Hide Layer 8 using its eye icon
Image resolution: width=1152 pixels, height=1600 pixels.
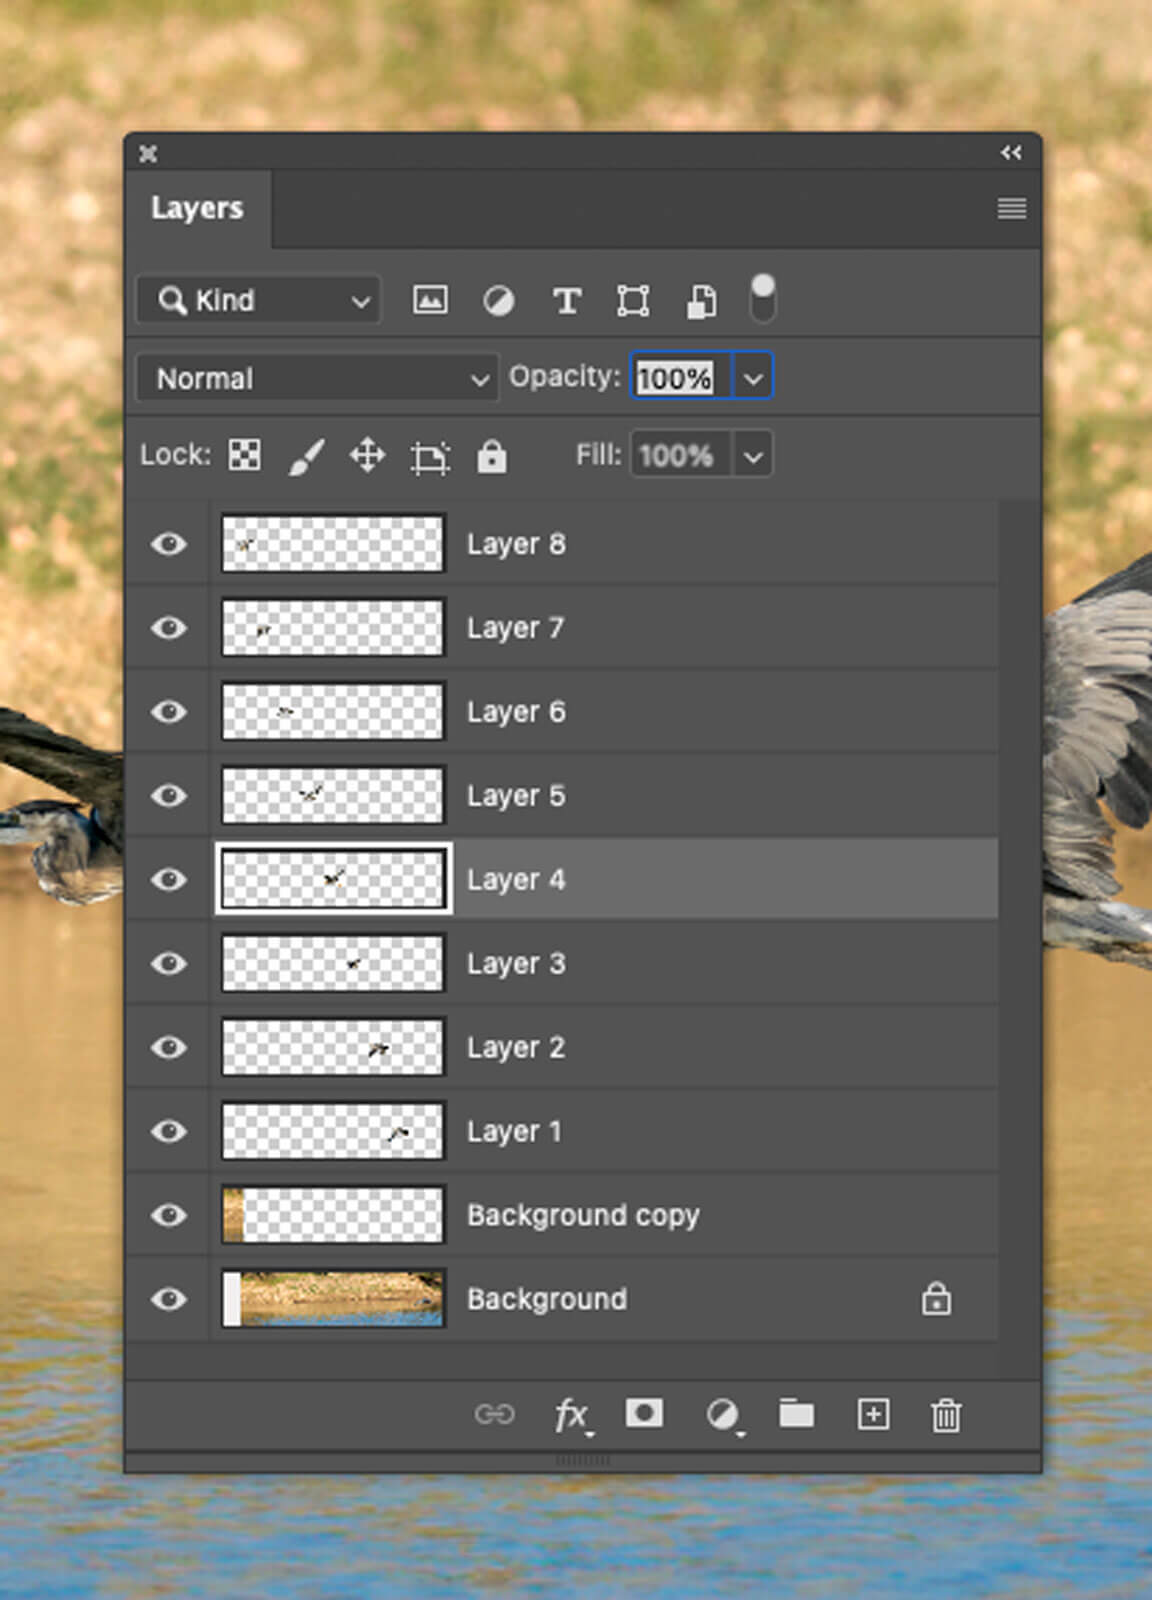169,544
